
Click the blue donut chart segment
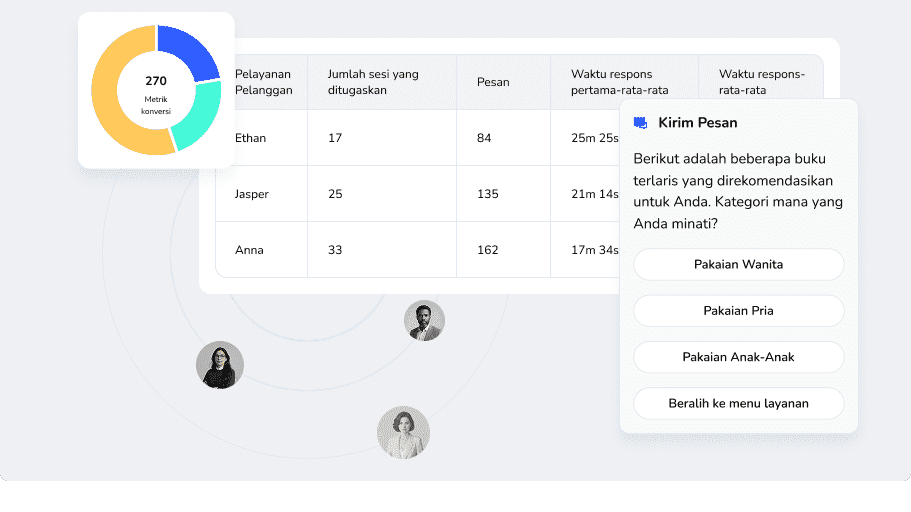[188, 50]
